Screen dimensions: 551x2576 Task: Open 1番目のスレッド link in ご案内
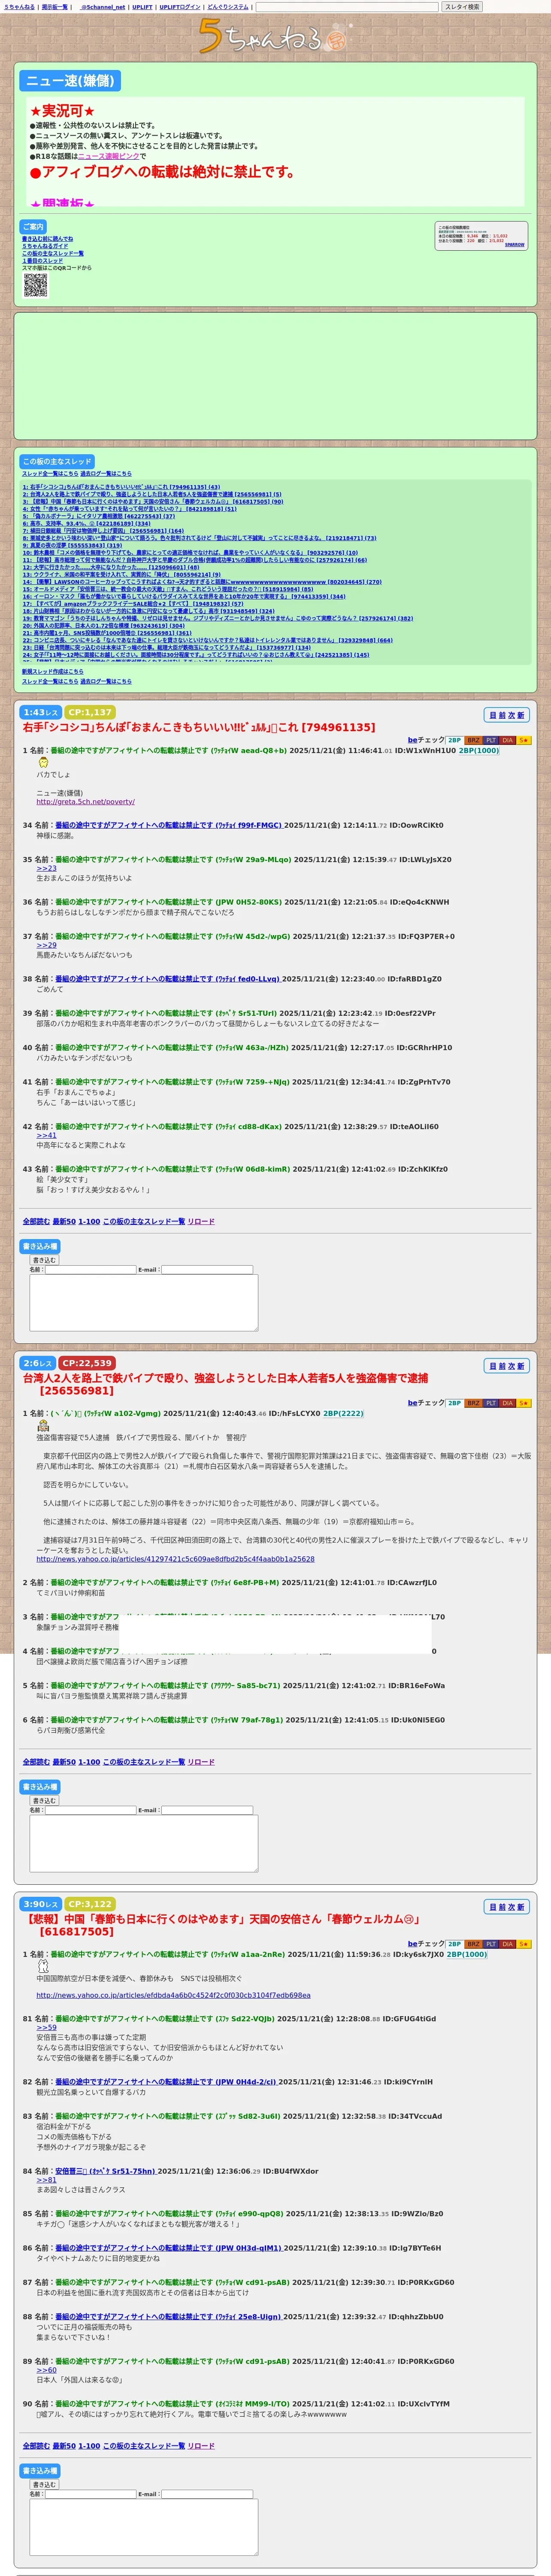[x=42, y=261]
